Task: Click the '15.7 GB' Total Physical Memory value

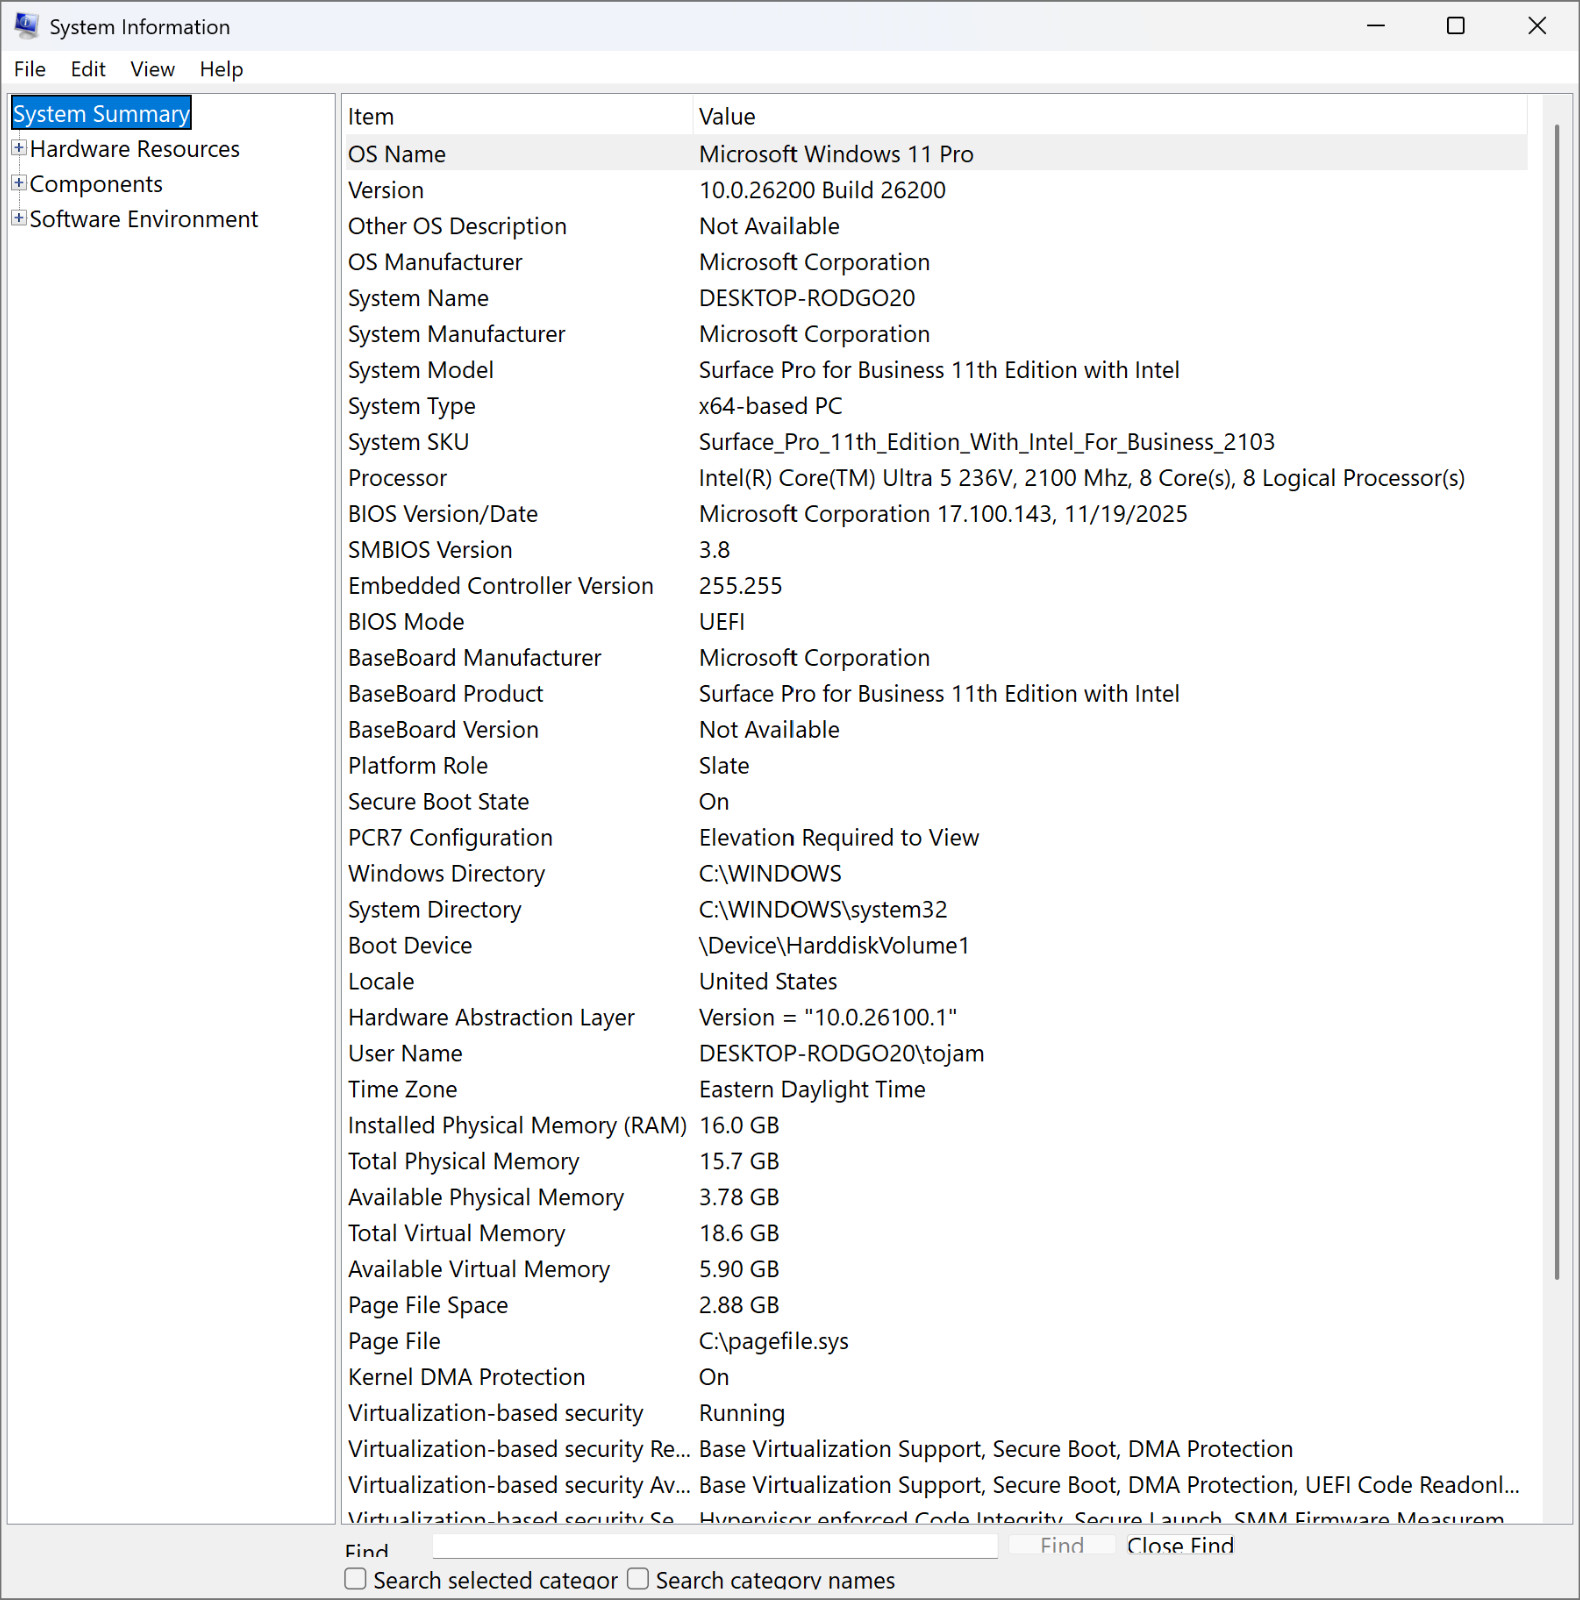Action: pos(739,1162)
